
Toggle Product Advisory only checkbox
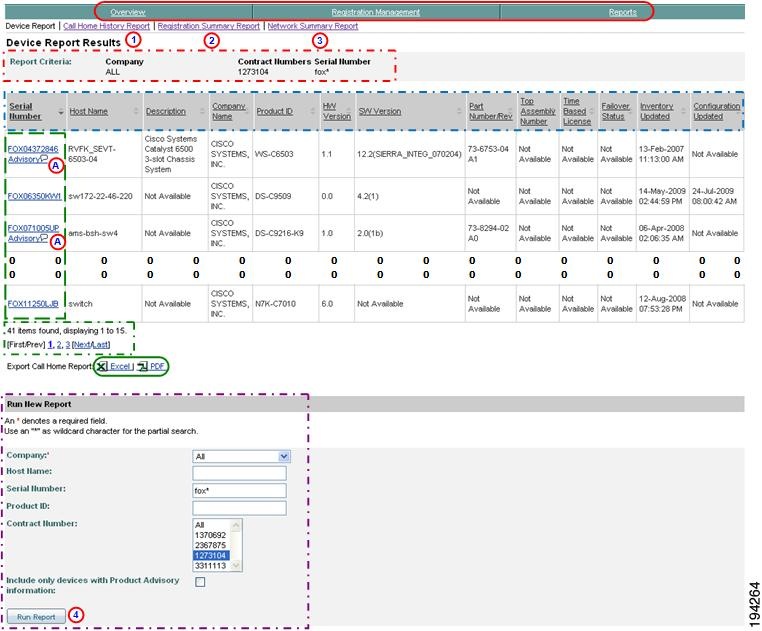tap(200, 582)
